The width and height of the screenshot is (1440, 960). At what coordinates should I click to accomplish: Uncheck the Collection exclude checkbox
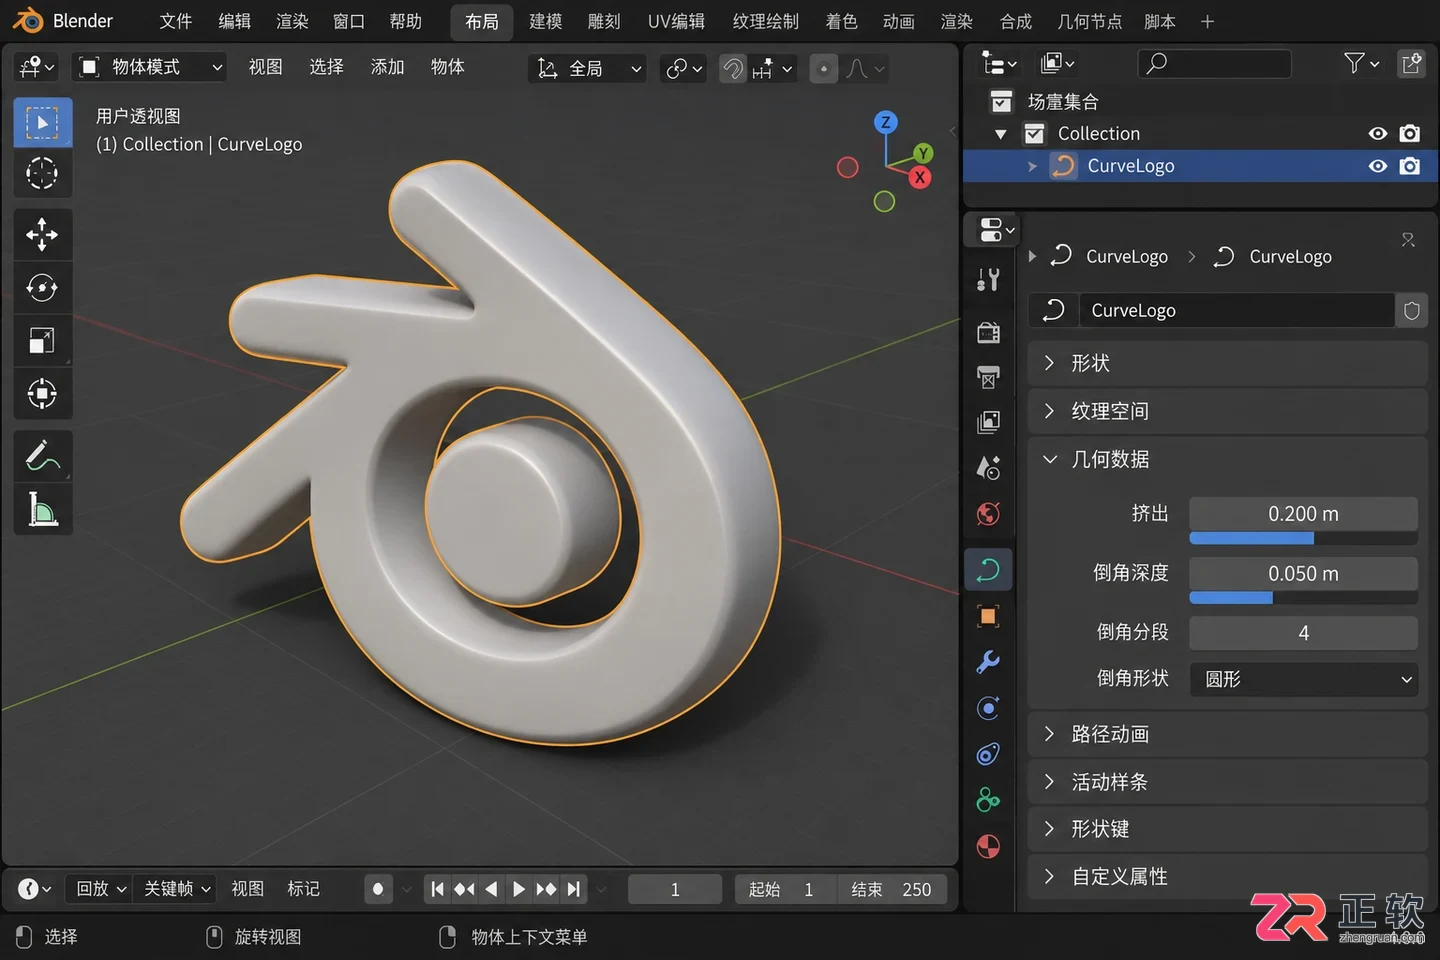tap(1035, 133)
